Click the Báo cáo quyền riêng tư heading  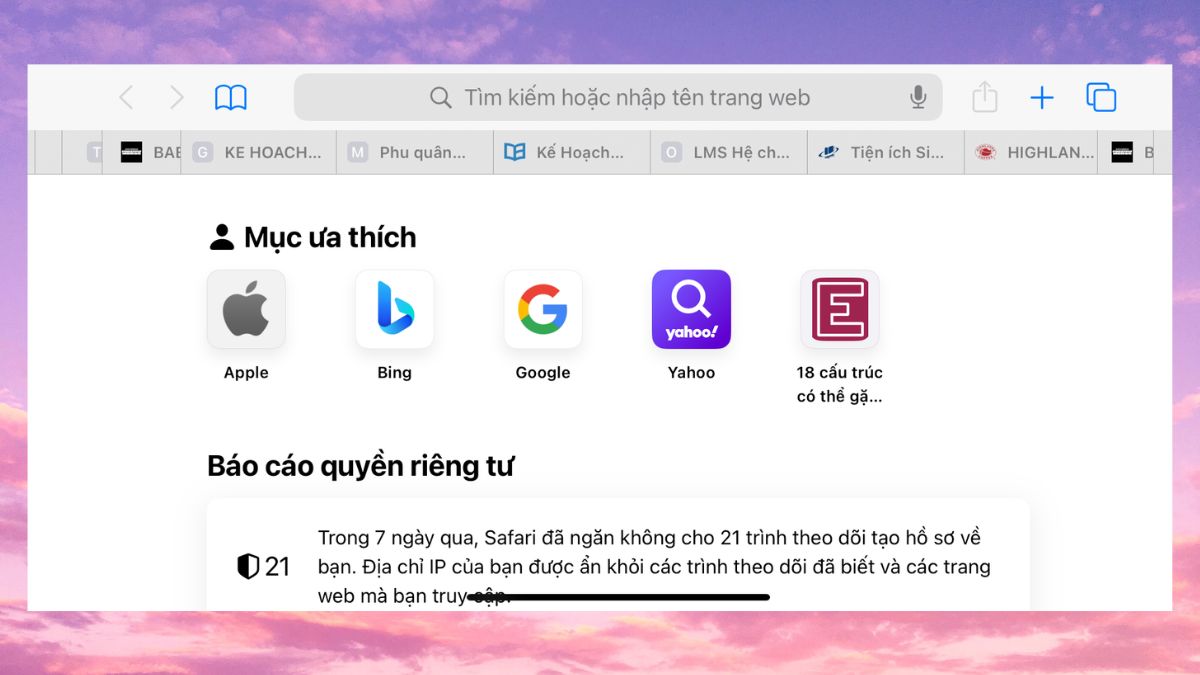(360, 466)
